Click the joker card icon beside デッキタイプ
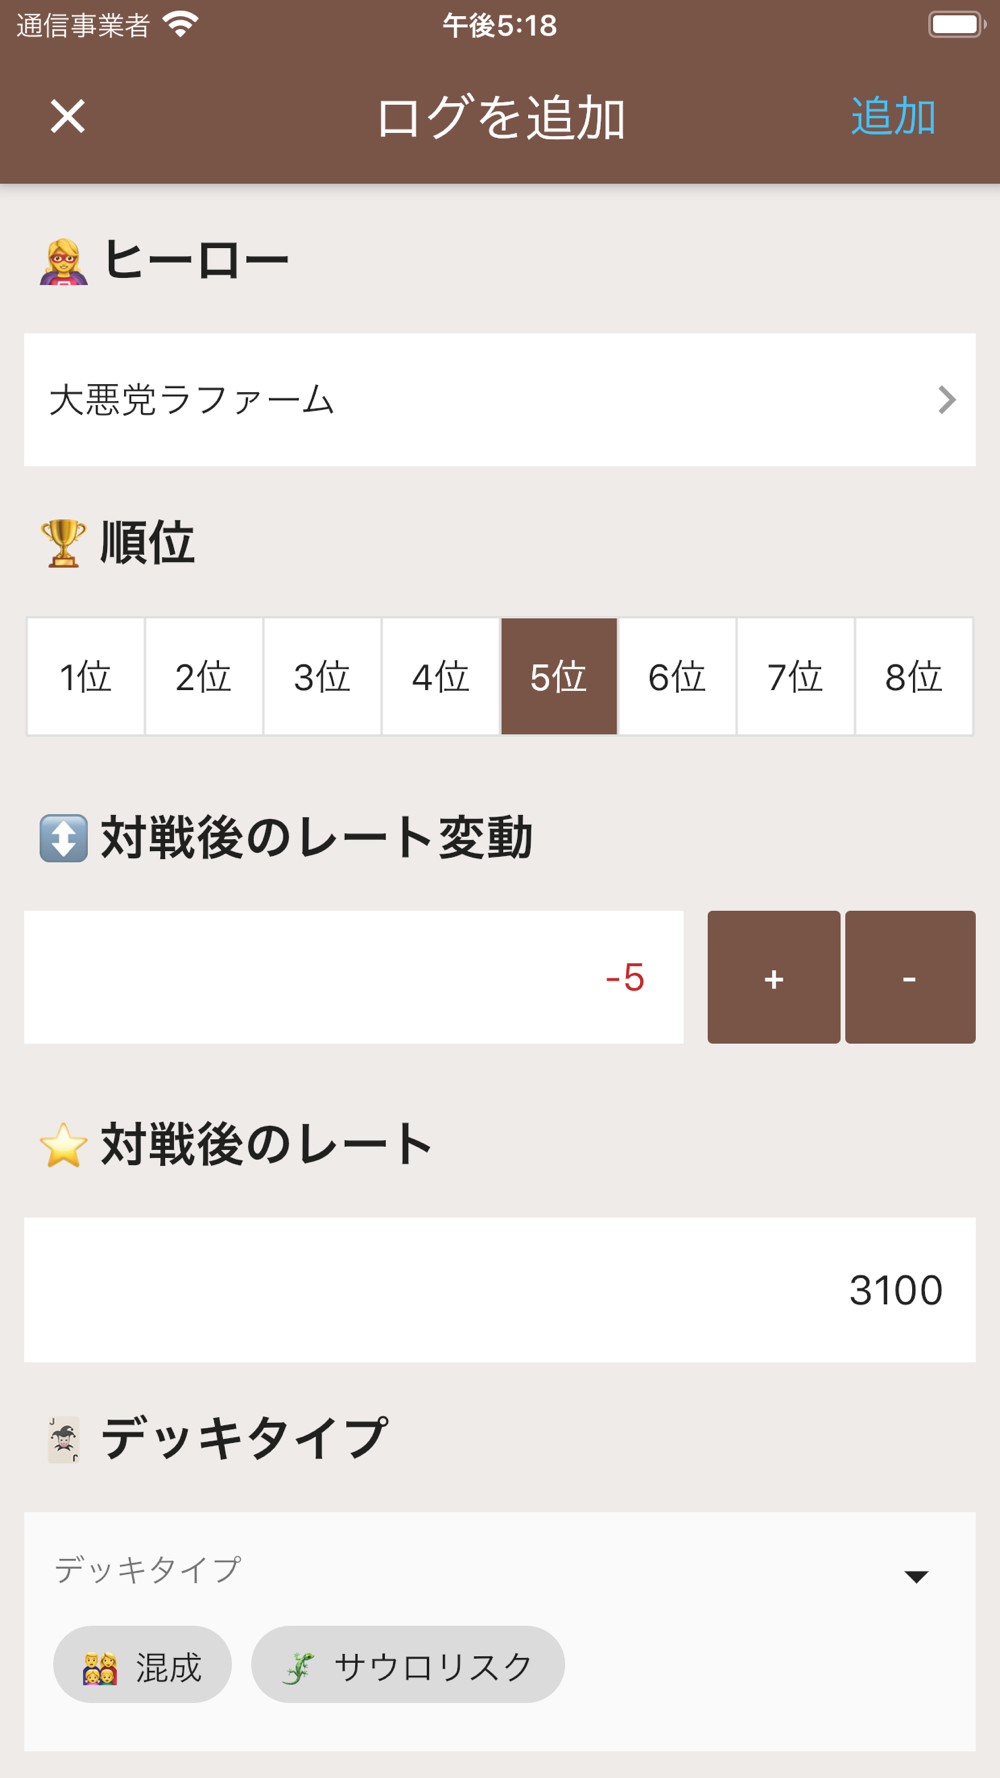The height and width of the screenshot is (1778, 1000). (63, 1440)
